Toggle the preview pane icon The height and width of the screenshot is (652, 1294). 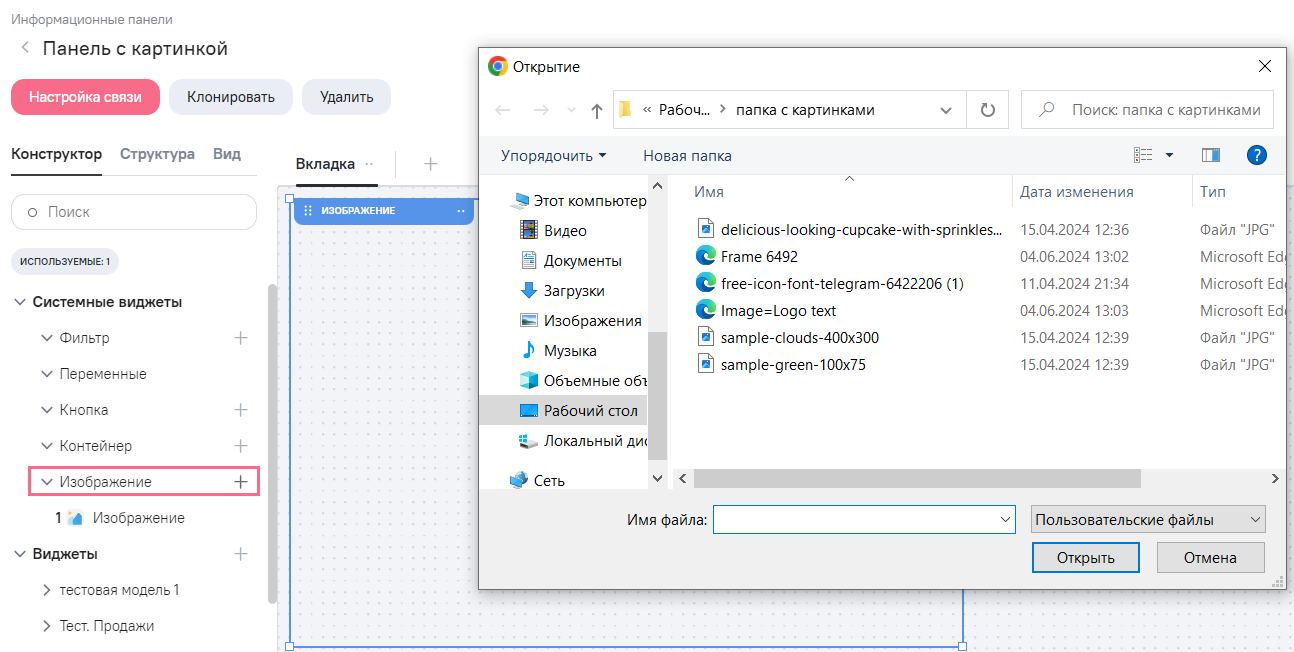pos(1211,155)
